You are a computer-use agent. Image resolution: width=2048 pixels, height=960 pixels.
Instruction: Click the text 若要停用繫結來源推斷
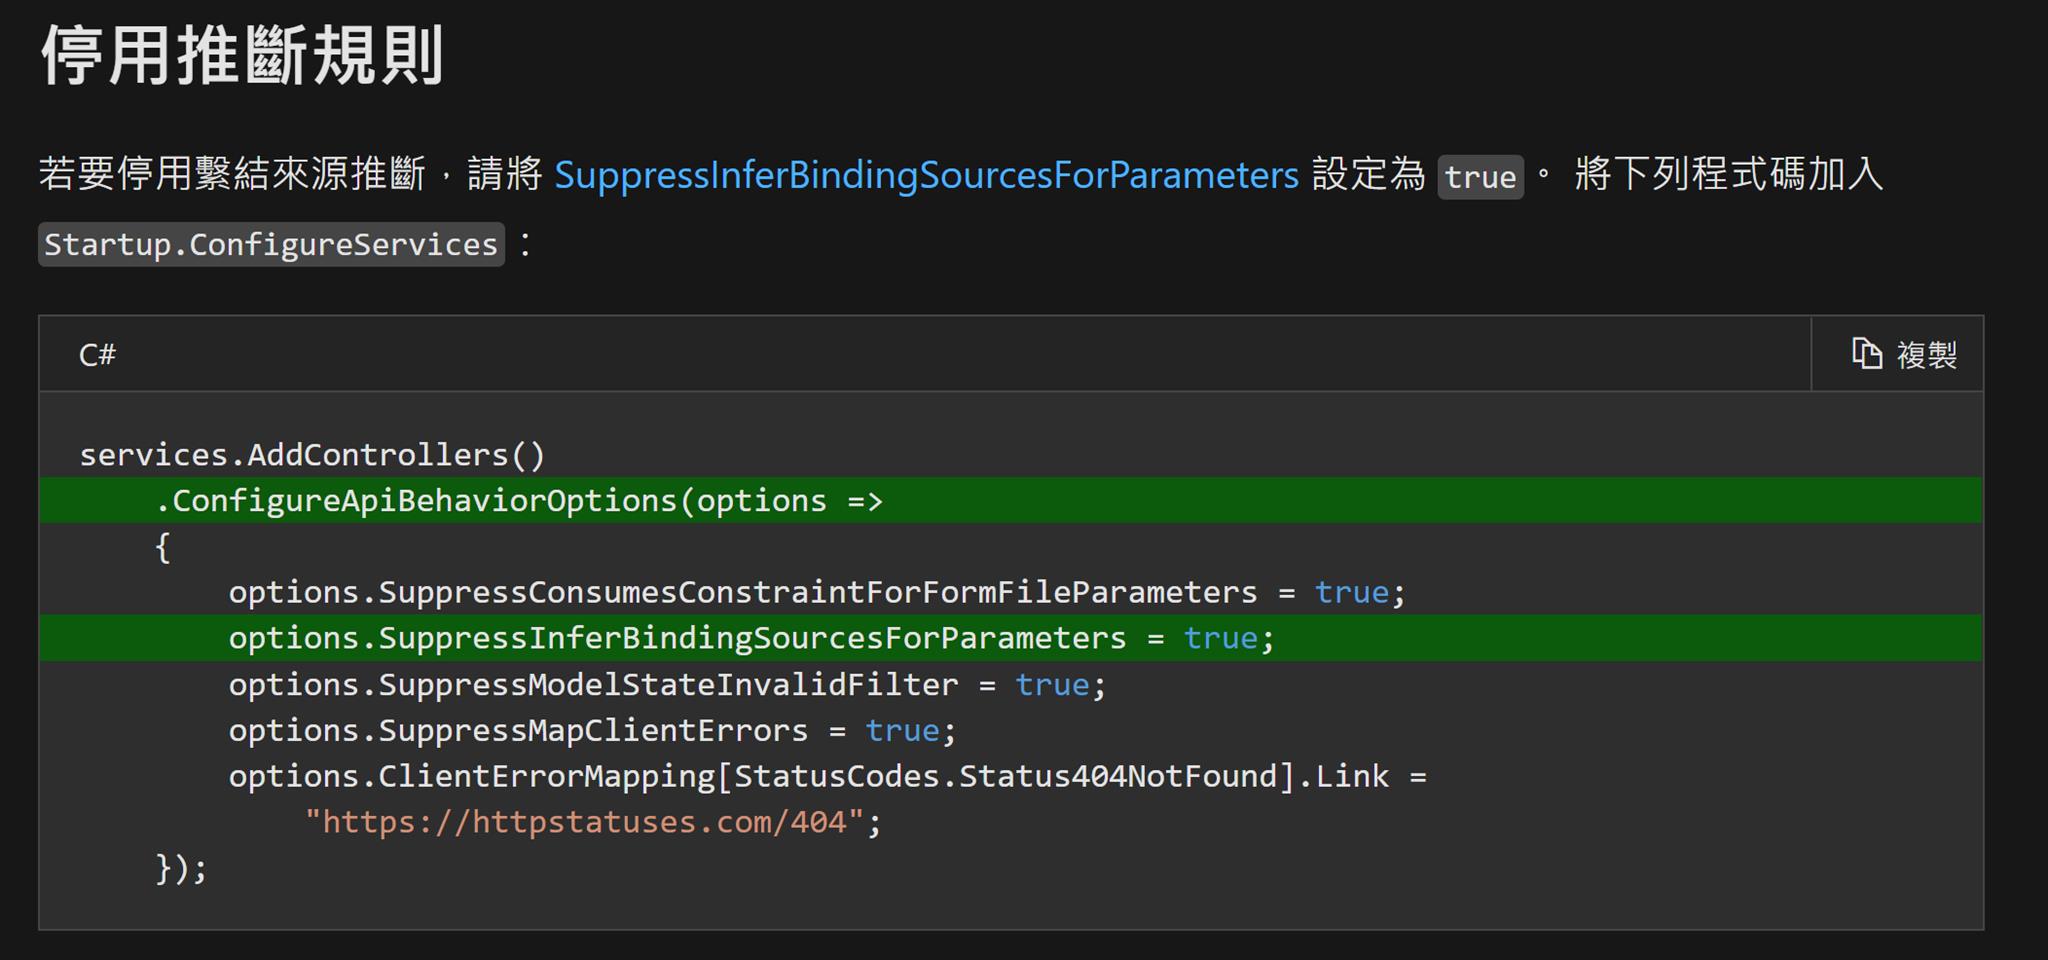click(232, 174)
